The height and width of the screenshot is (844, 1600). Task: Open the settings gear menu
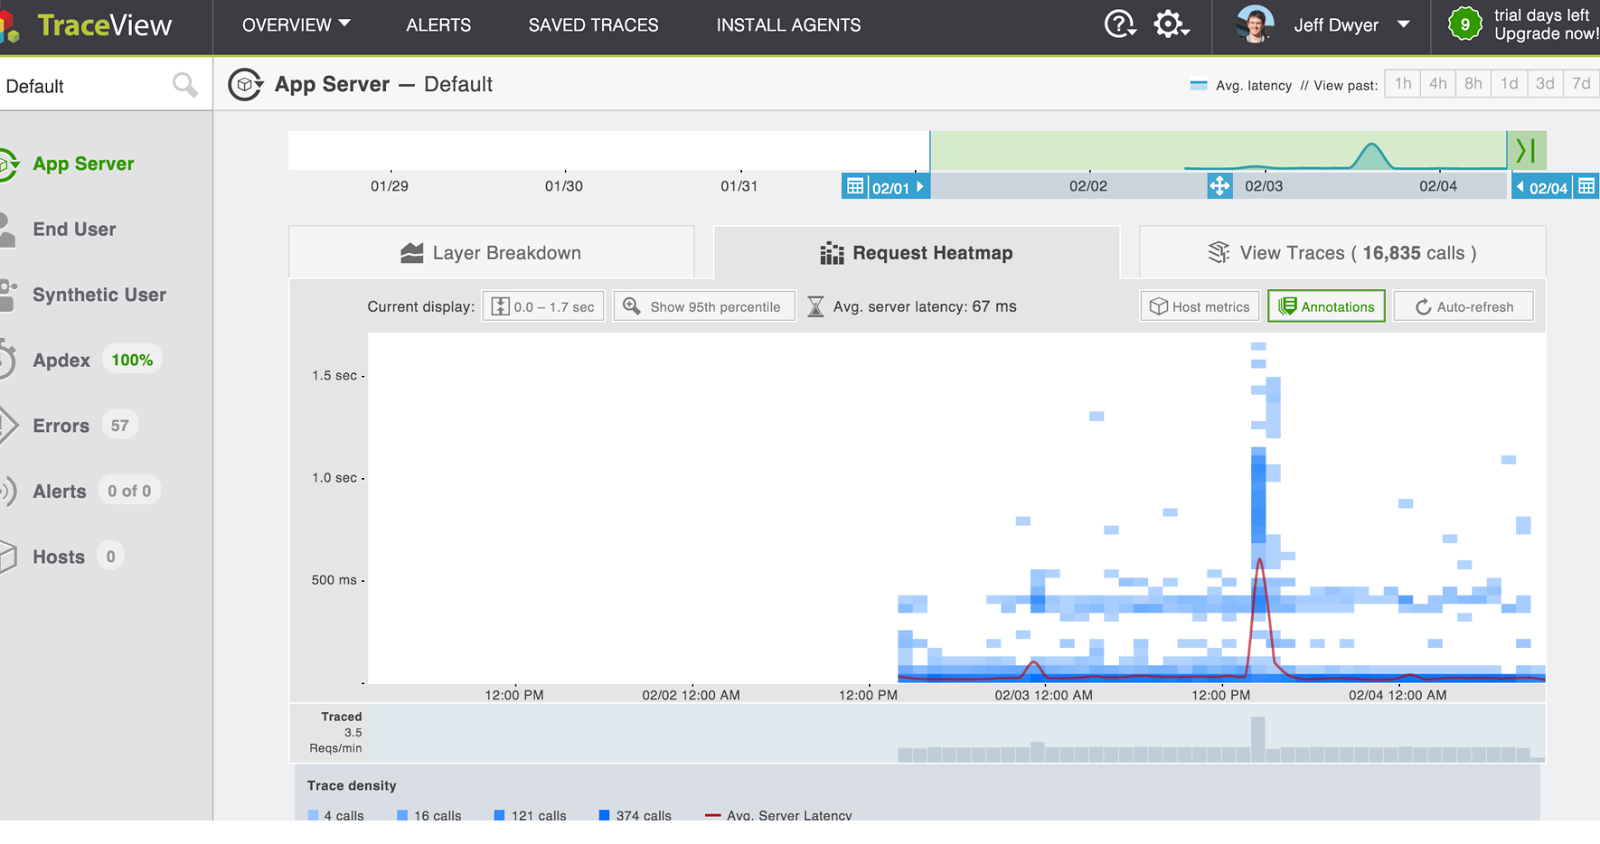tap(1171, 24)
